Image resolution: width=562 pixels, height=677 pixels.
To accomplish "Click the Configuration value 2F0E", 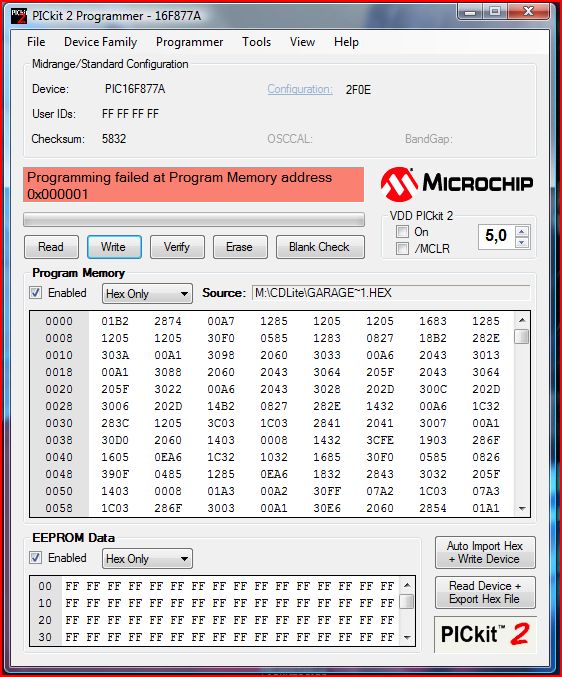I will point(358,90).
